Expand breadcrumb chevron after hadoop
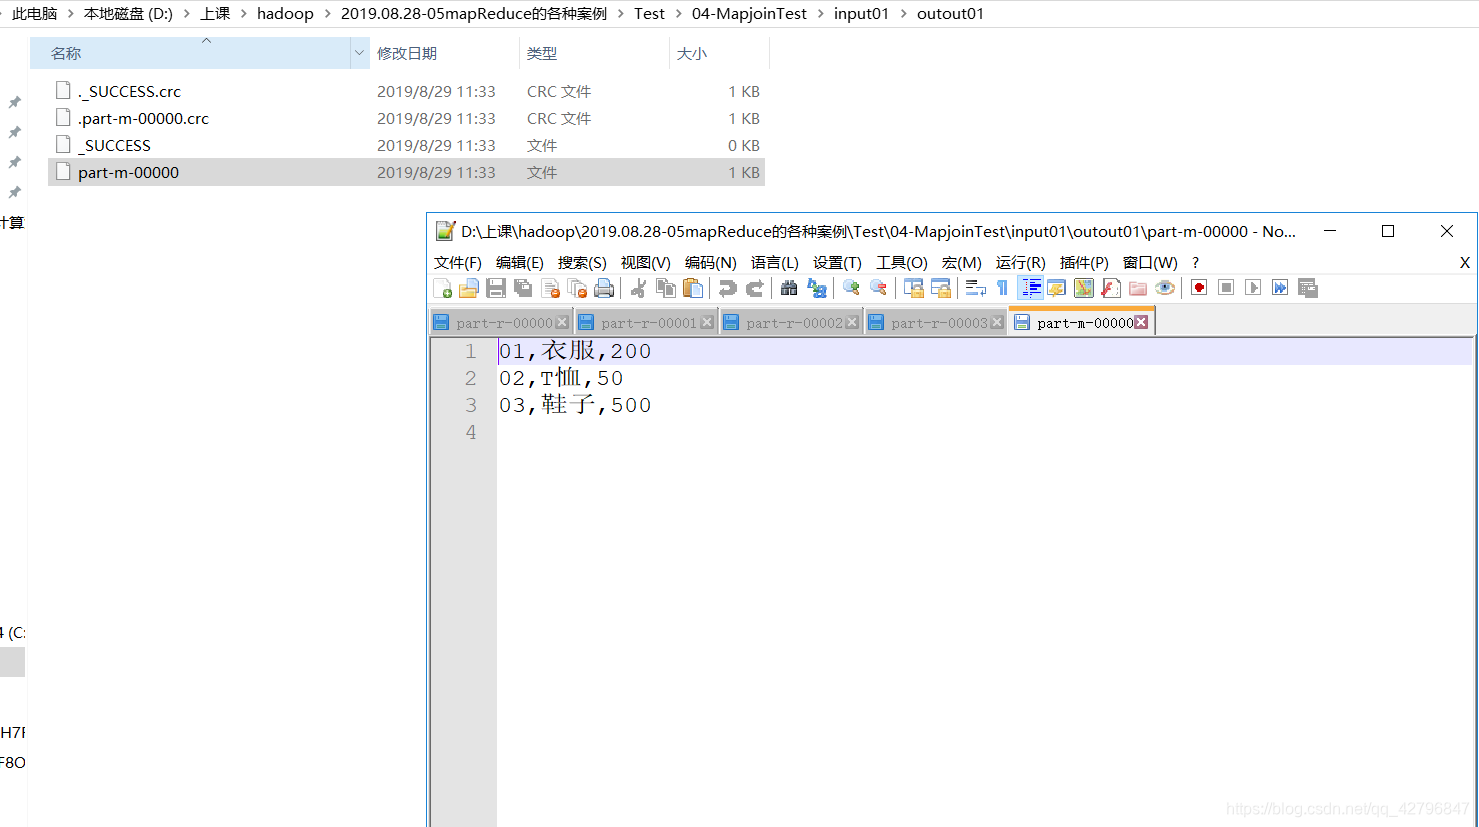This screenshot has height=827, width=1479. [327, 14]
